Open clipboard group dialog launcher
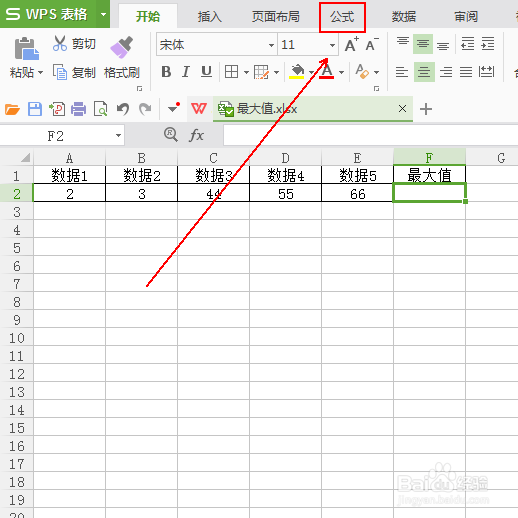Image resolution: width=518 pixels, height=518 pixels. [x=139, y=88]
